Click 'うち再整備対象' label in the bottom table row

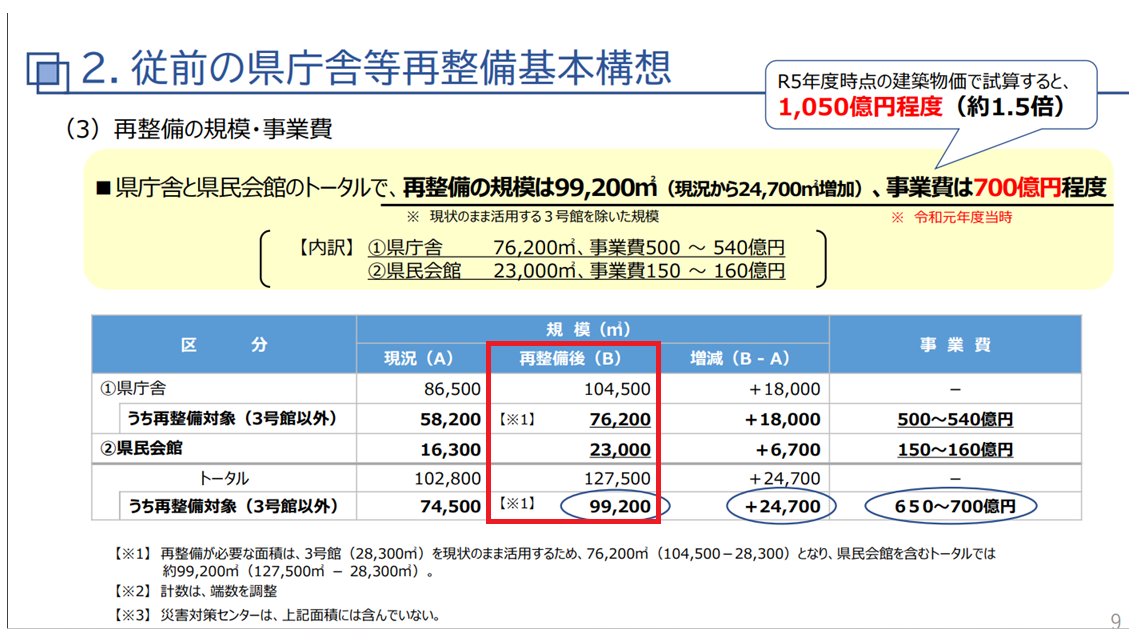233,506
